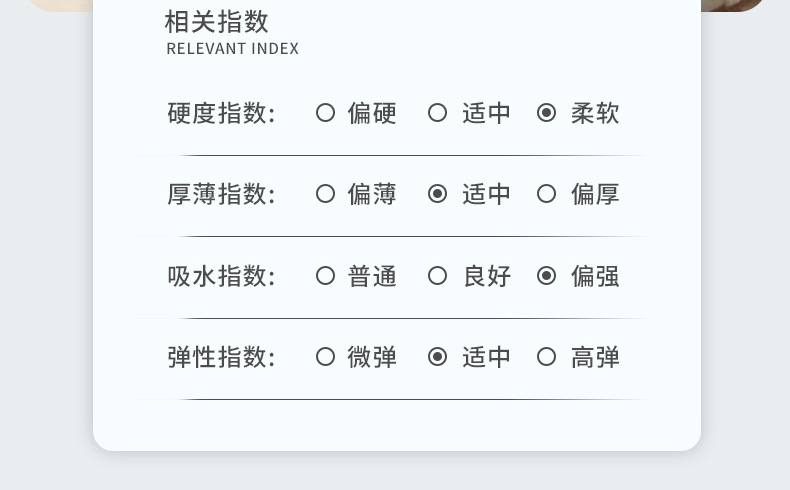Select 偏薄 radio for 厚薄指数

click(x=325, y=194)
